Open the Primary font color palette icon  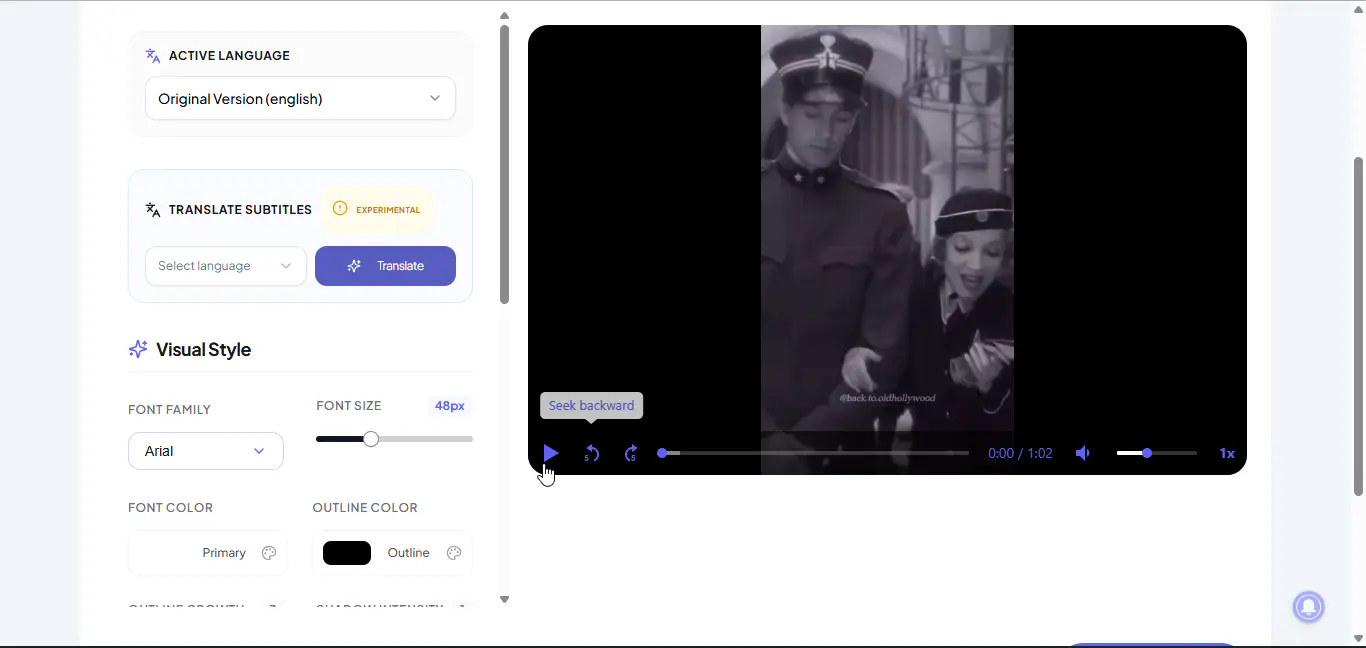269,553
